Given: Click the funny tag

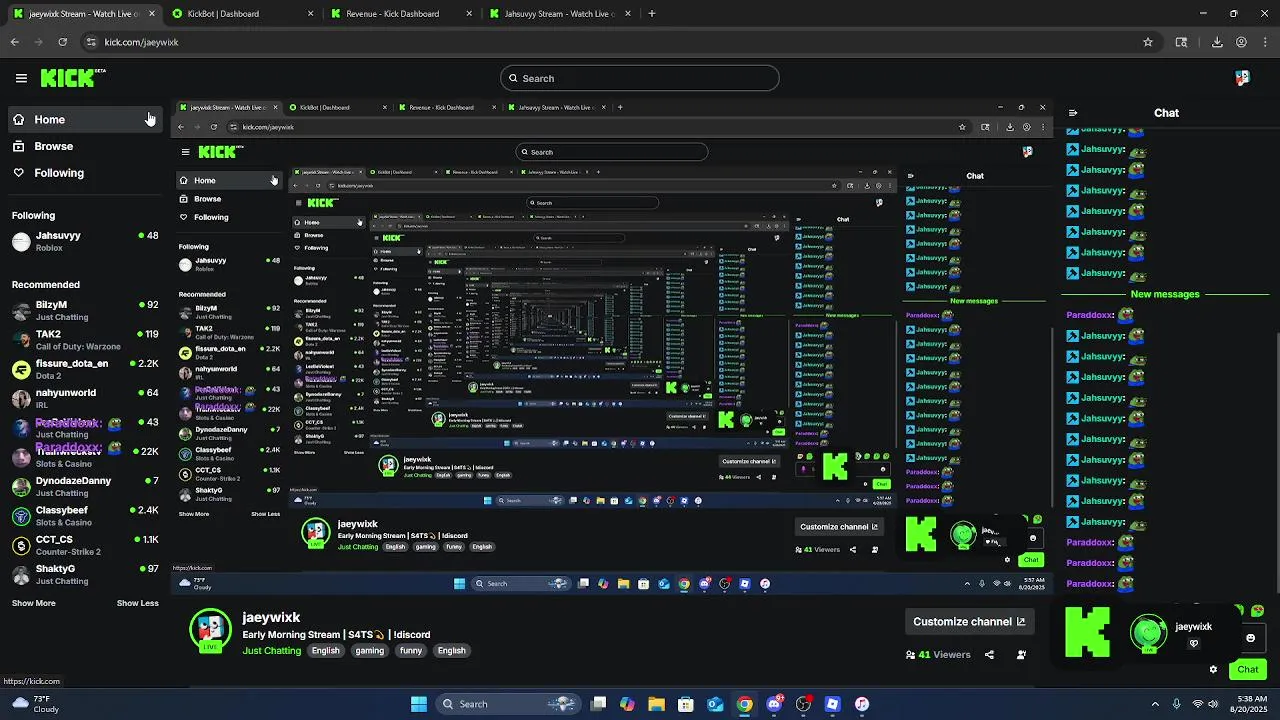Looking at the screenshot, I should [411, 651].
